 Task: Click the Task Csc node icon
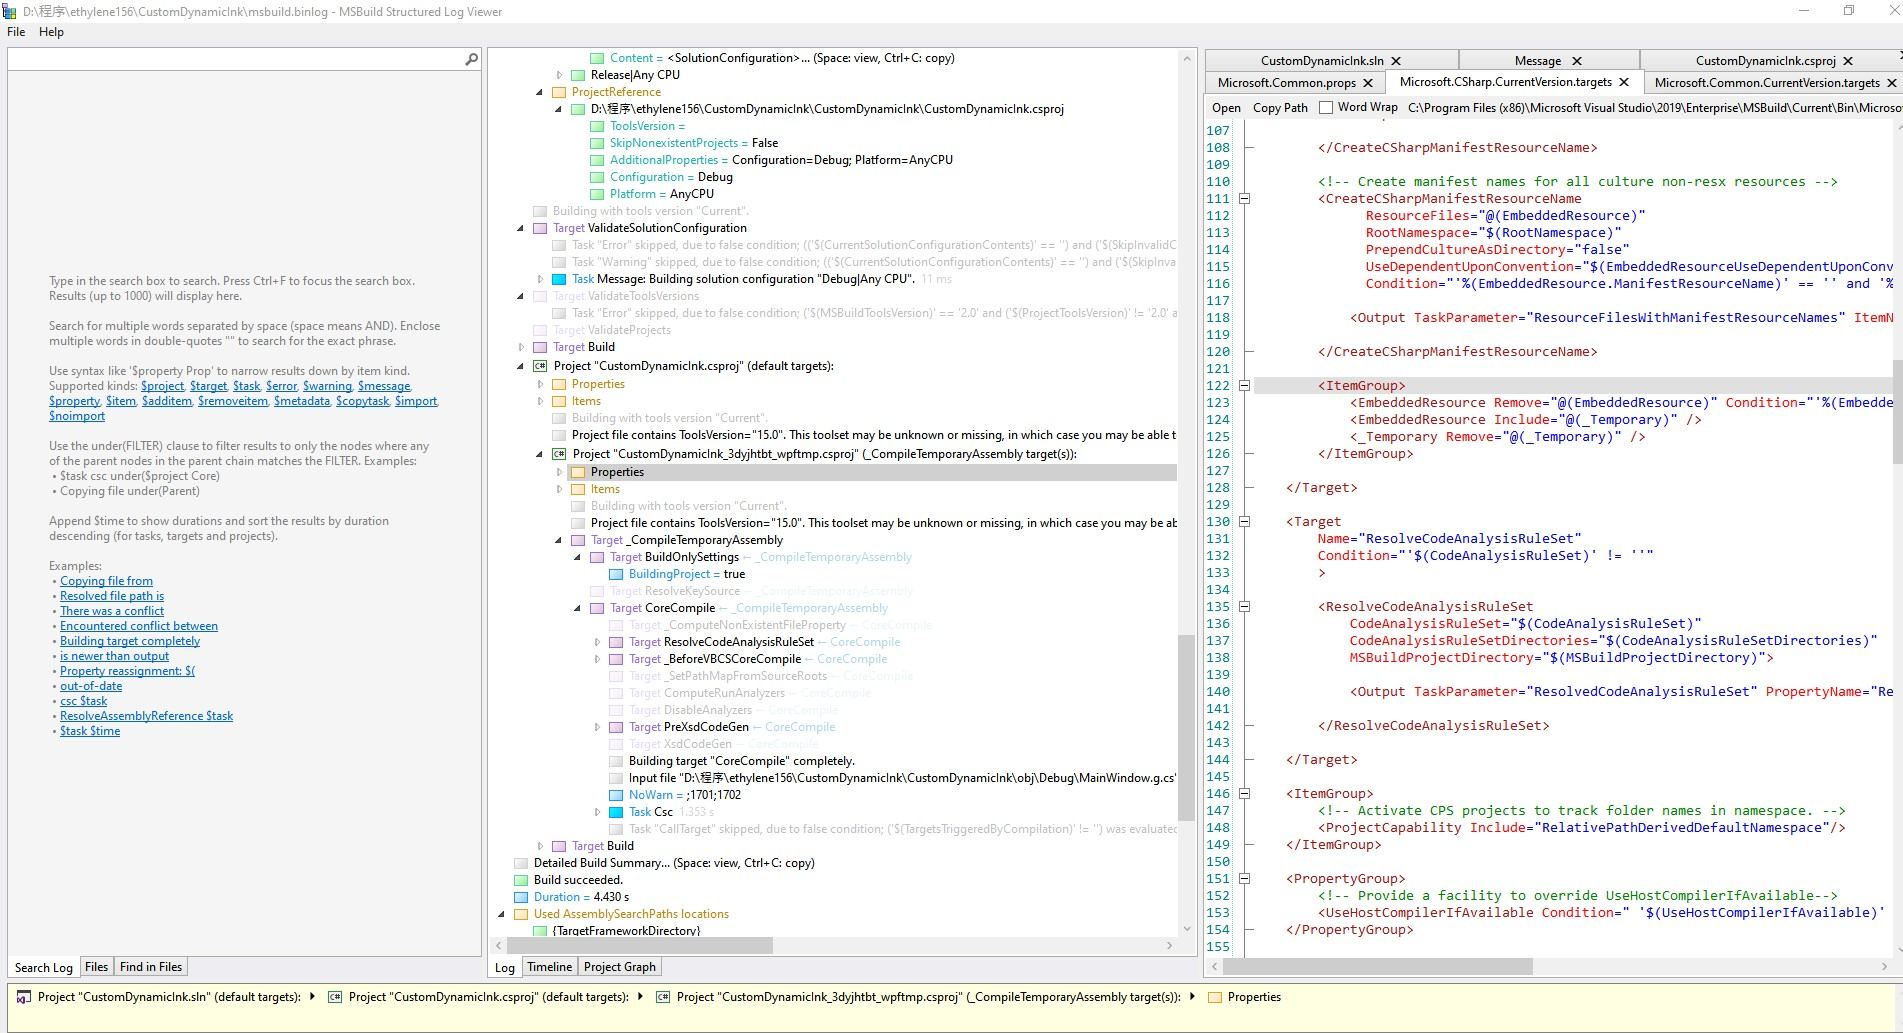(616, 812)
